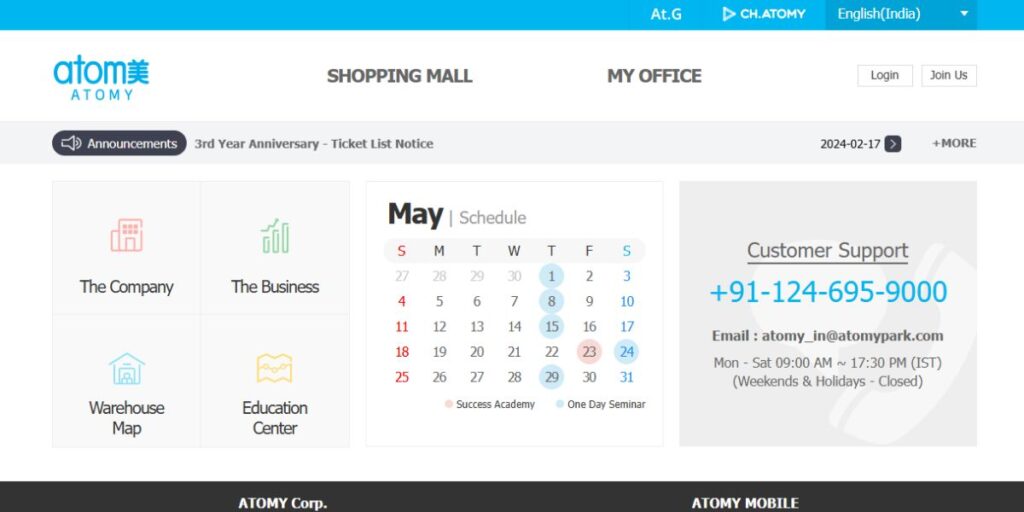Click calendar date 18

(x=402, y=352)
